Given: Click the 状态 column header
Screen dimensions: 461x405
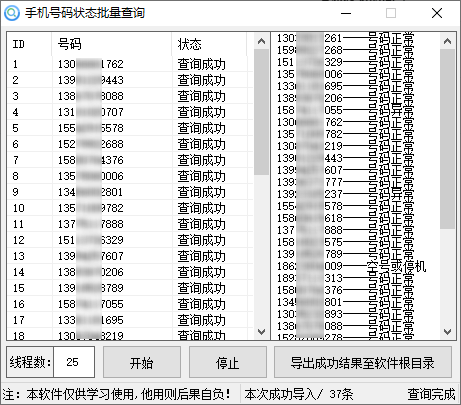Looking at the screenshot, I should (x=209, y=44).
